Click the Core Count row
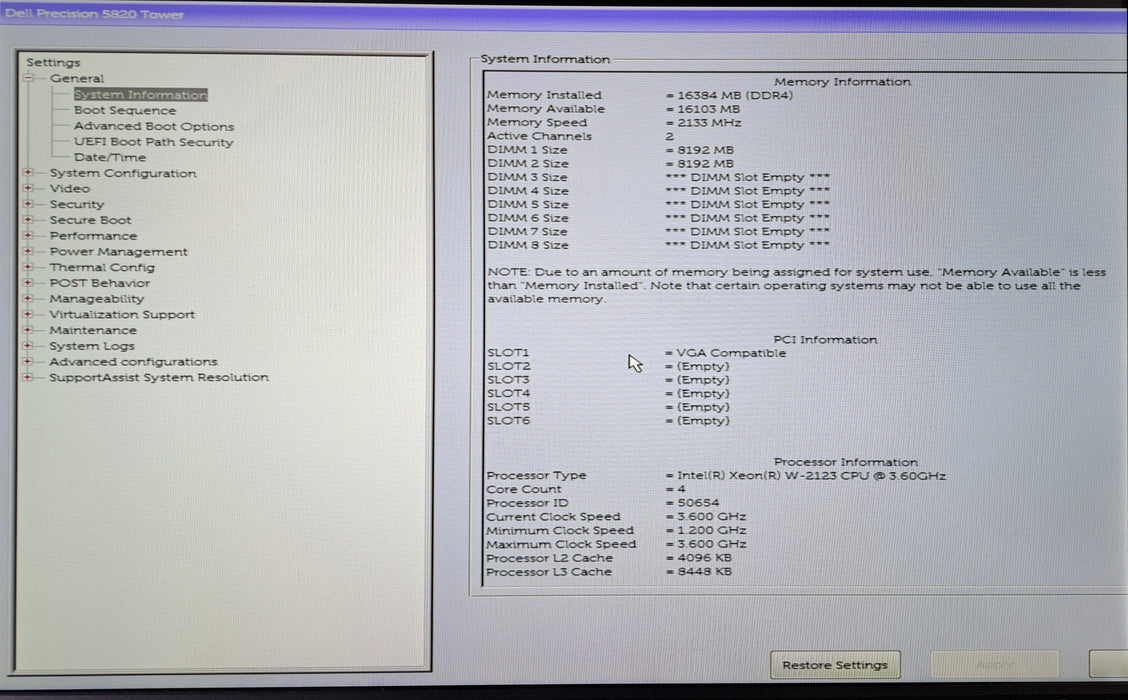 click(x=586, y=489)
